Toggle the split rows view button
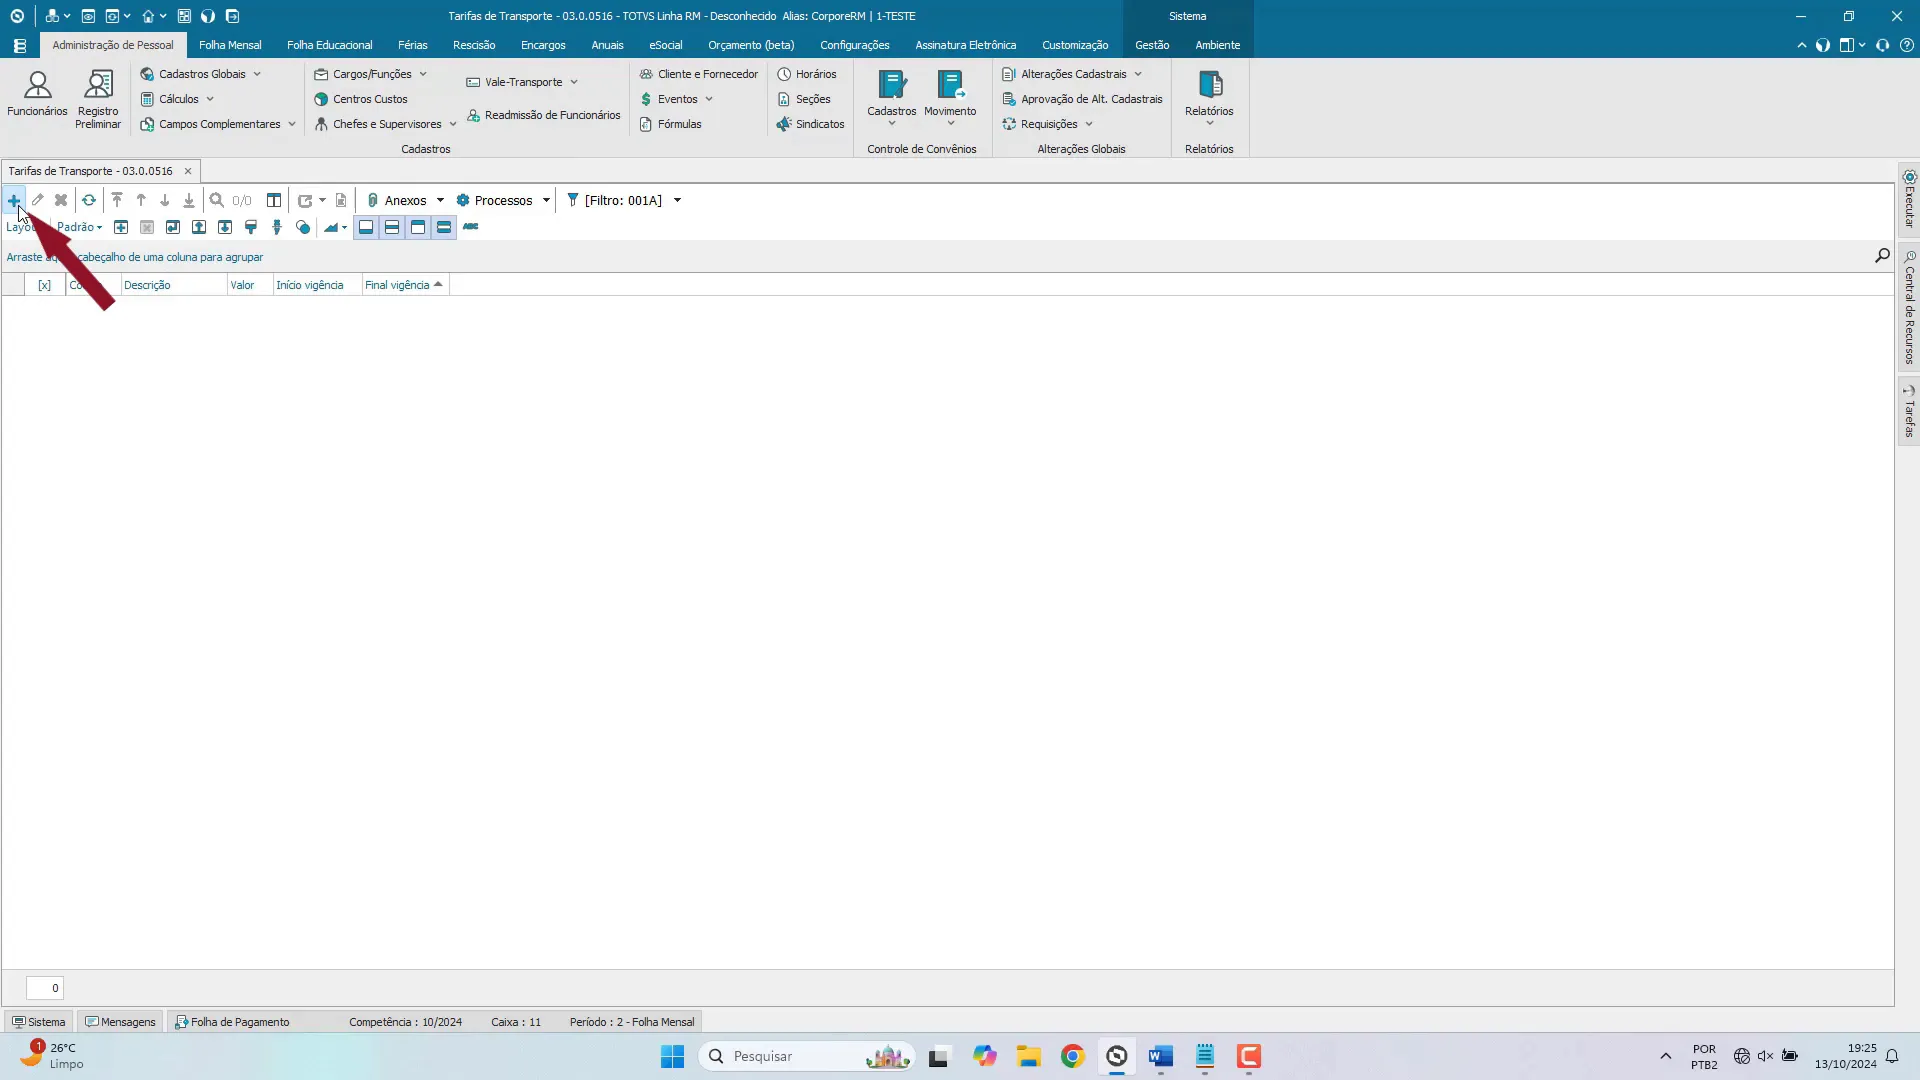 click(392, 227)
